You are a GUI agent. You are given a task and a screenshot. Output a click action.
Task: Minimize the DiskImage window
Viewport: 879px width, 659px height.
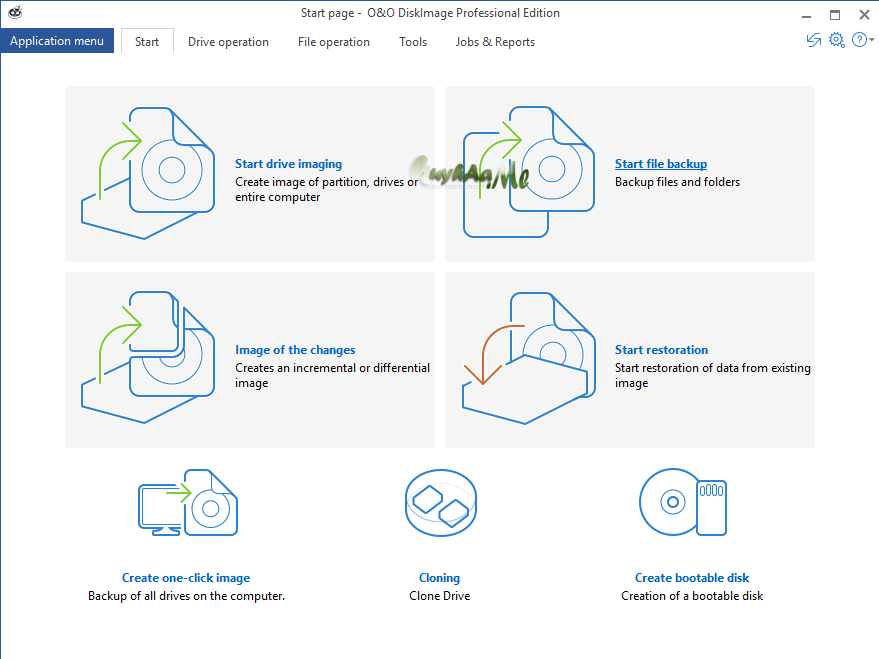[x=806, y=15]
